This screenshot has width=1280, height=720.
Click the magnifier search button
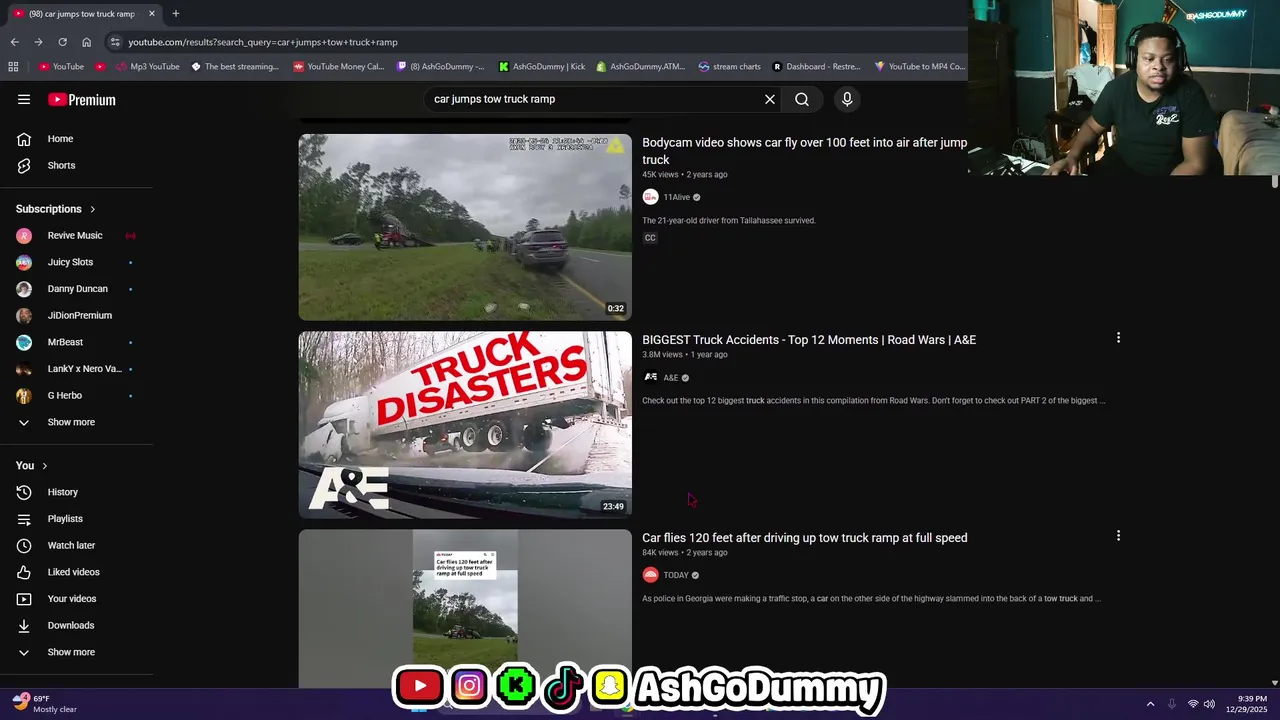tap(802, 99)
